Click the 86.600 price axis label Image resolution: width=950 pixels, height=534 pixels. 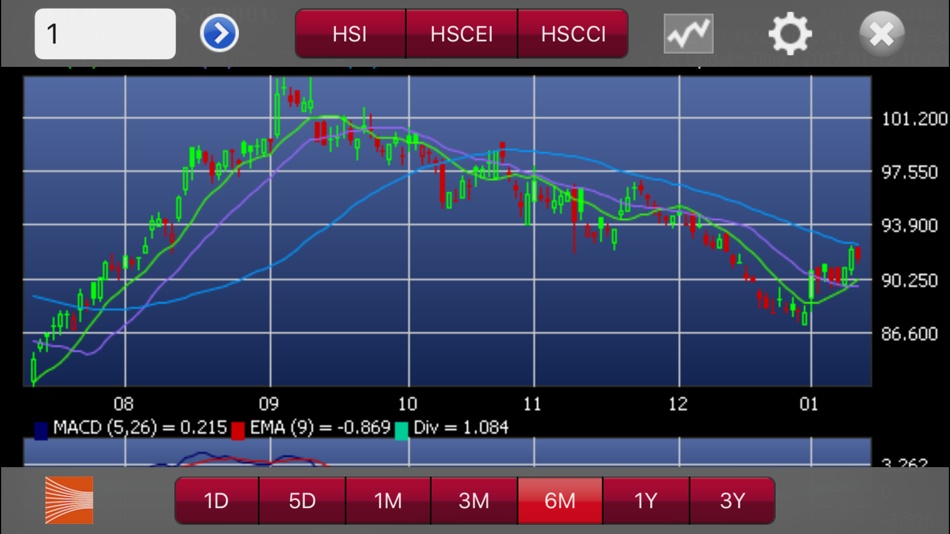point(909,334)
